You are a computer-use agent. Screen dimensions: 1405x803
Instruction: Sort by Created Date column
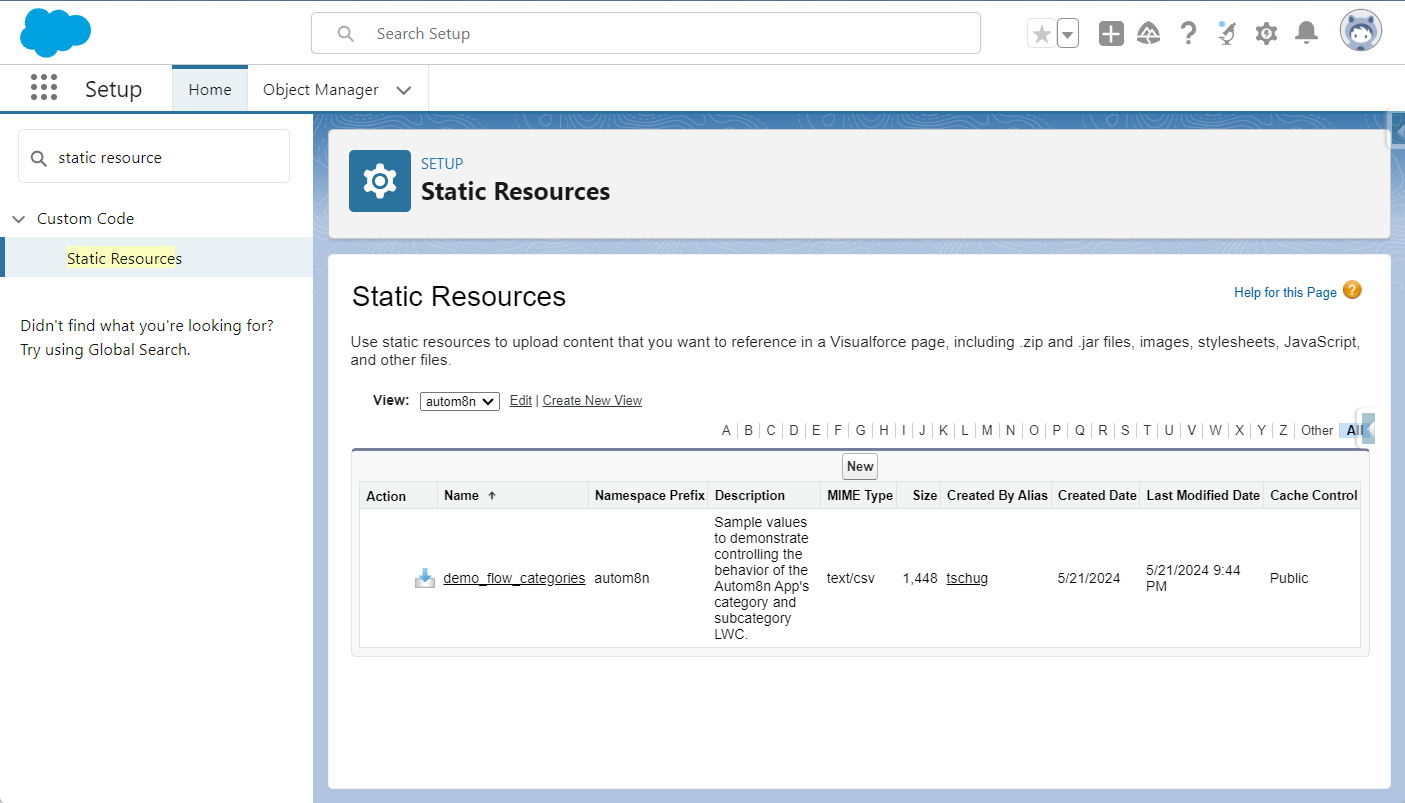(x=1097, y=495)
